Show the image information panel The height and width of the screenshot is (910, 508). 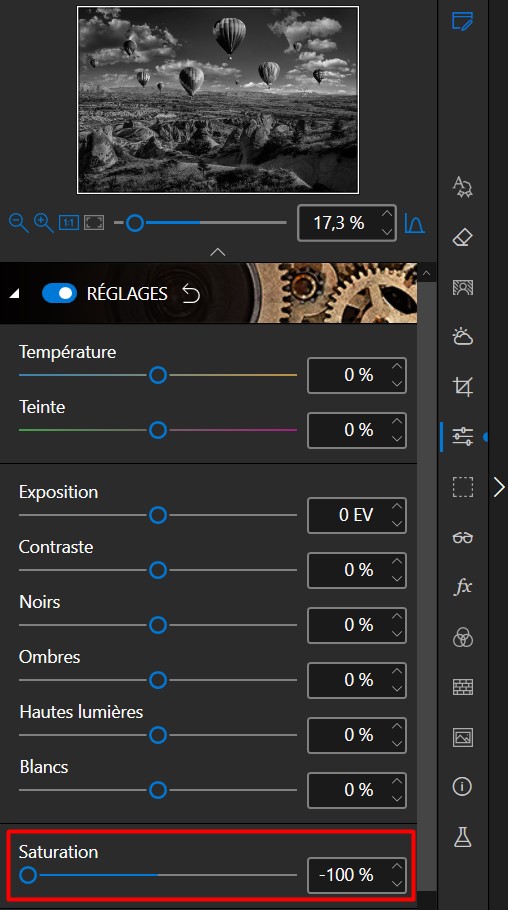[462, 787]
